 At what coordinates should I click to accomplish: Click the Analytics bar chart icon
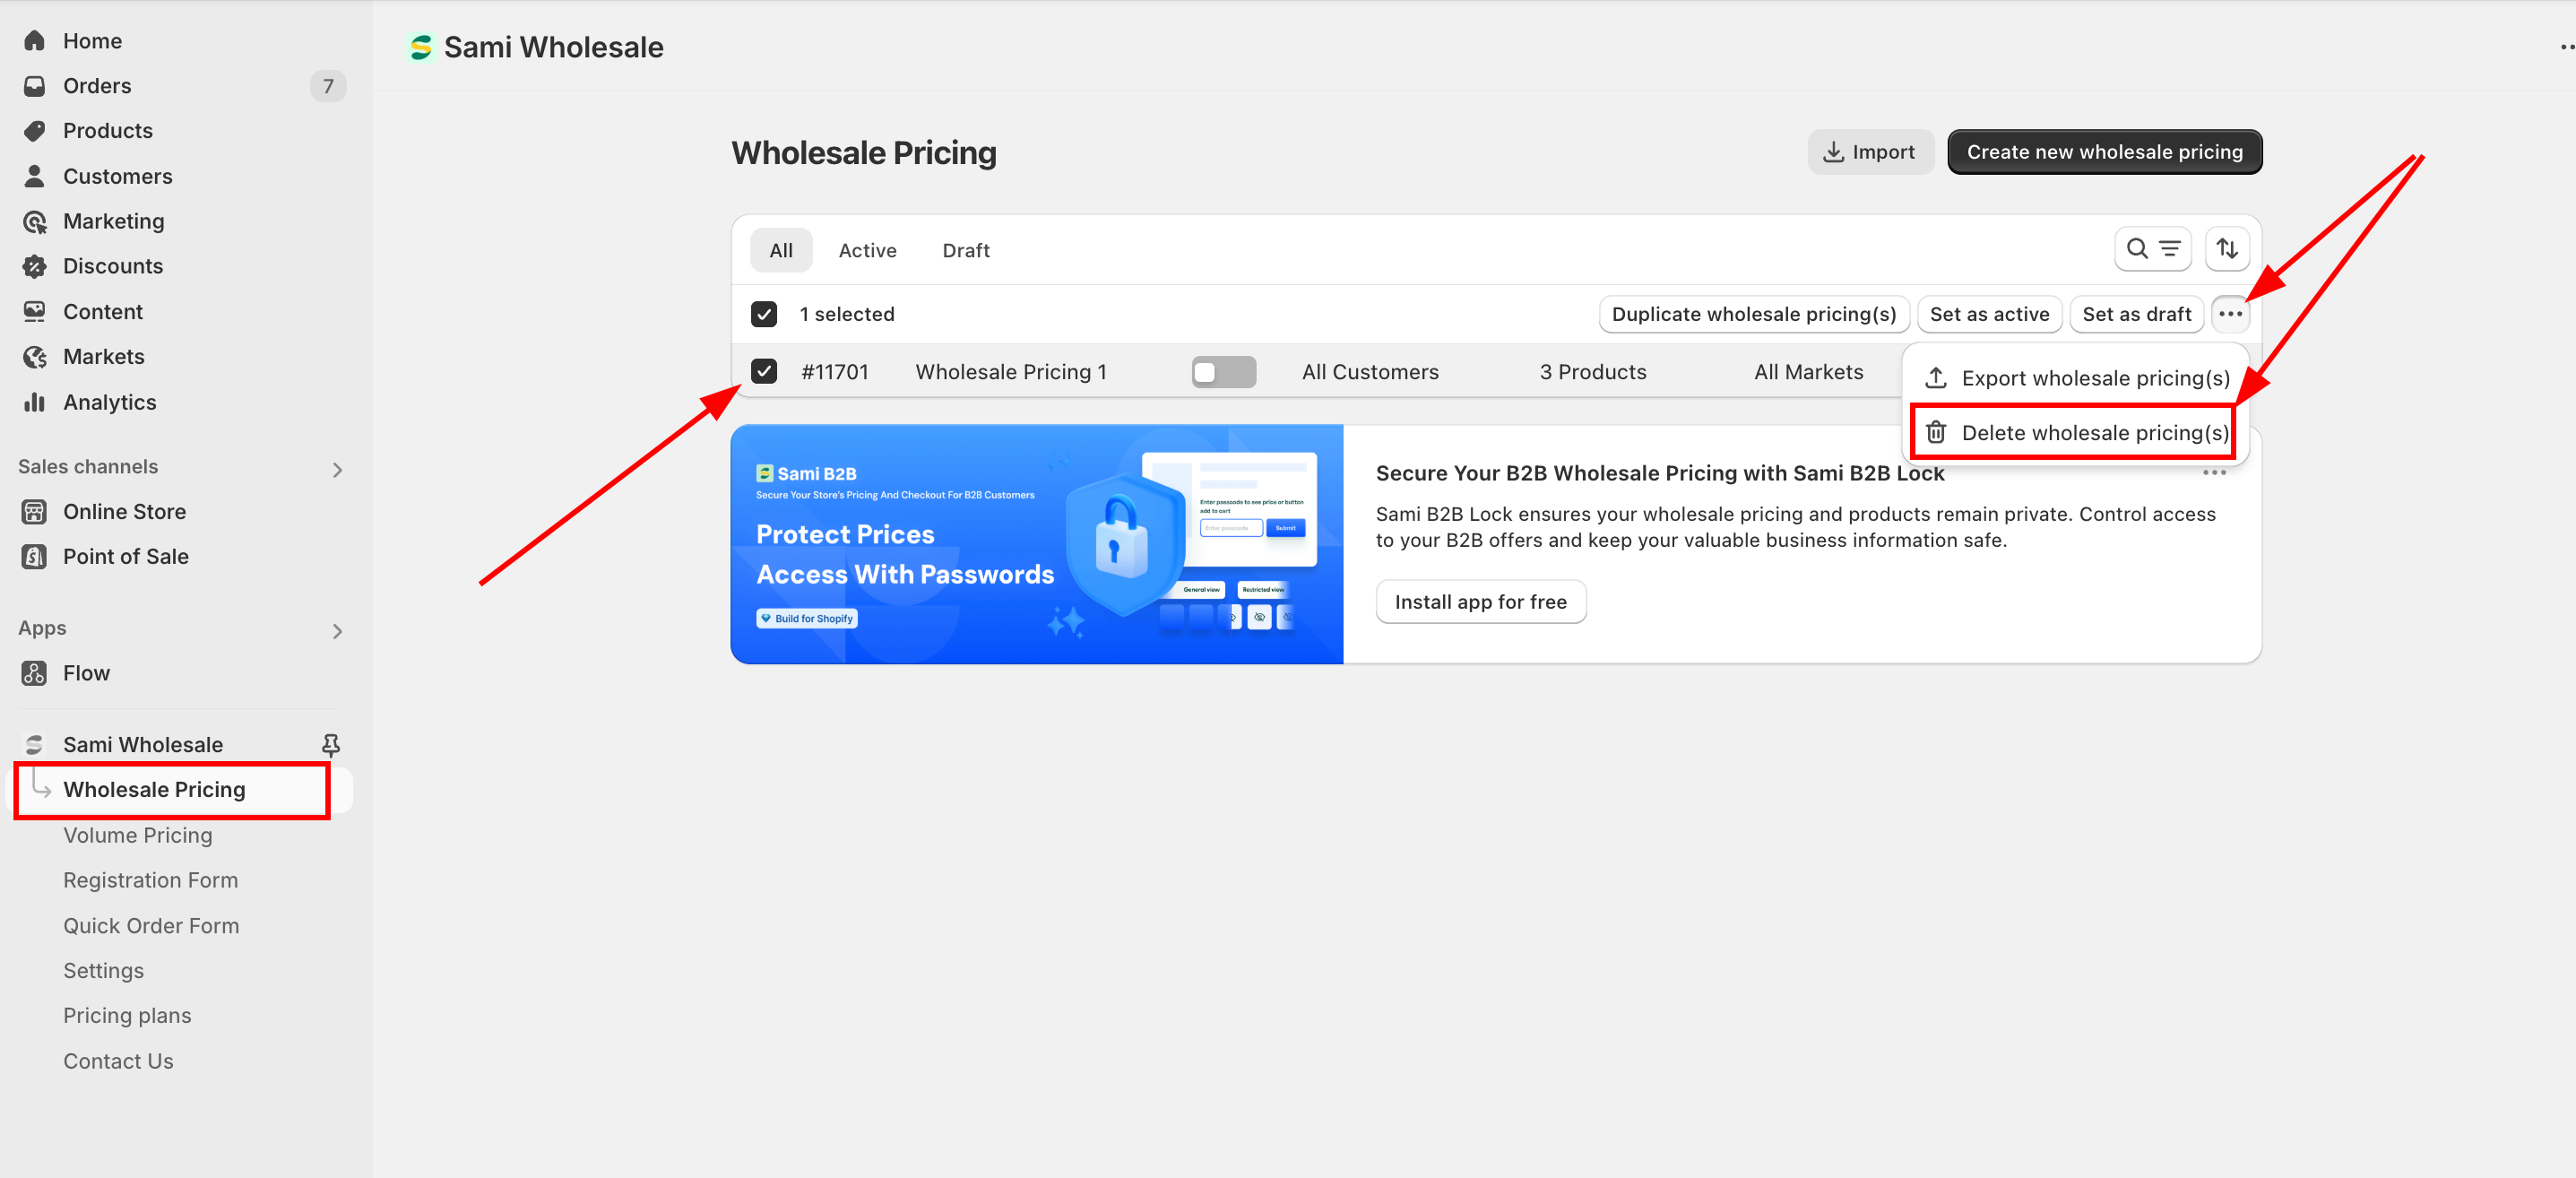coord(35,402)
